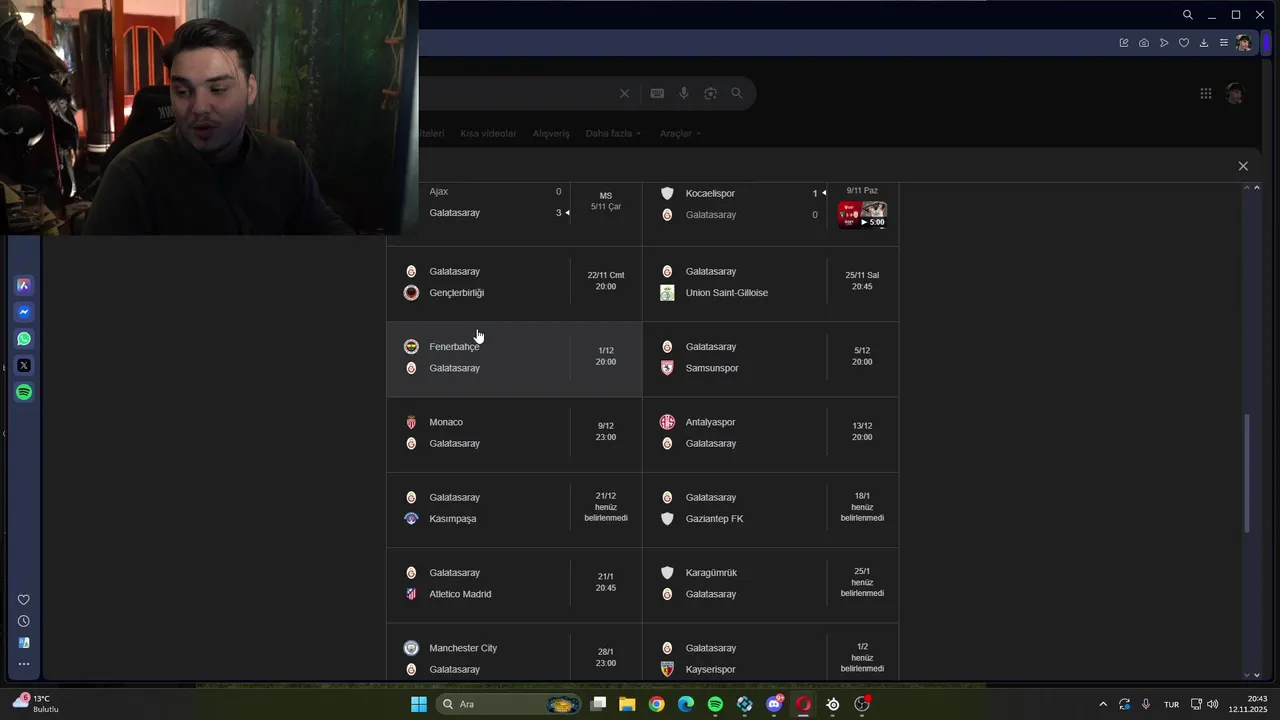Switch the TUR keyboard language indicator
Viewport: 1280px width, 720px height.
point(1171,704)
